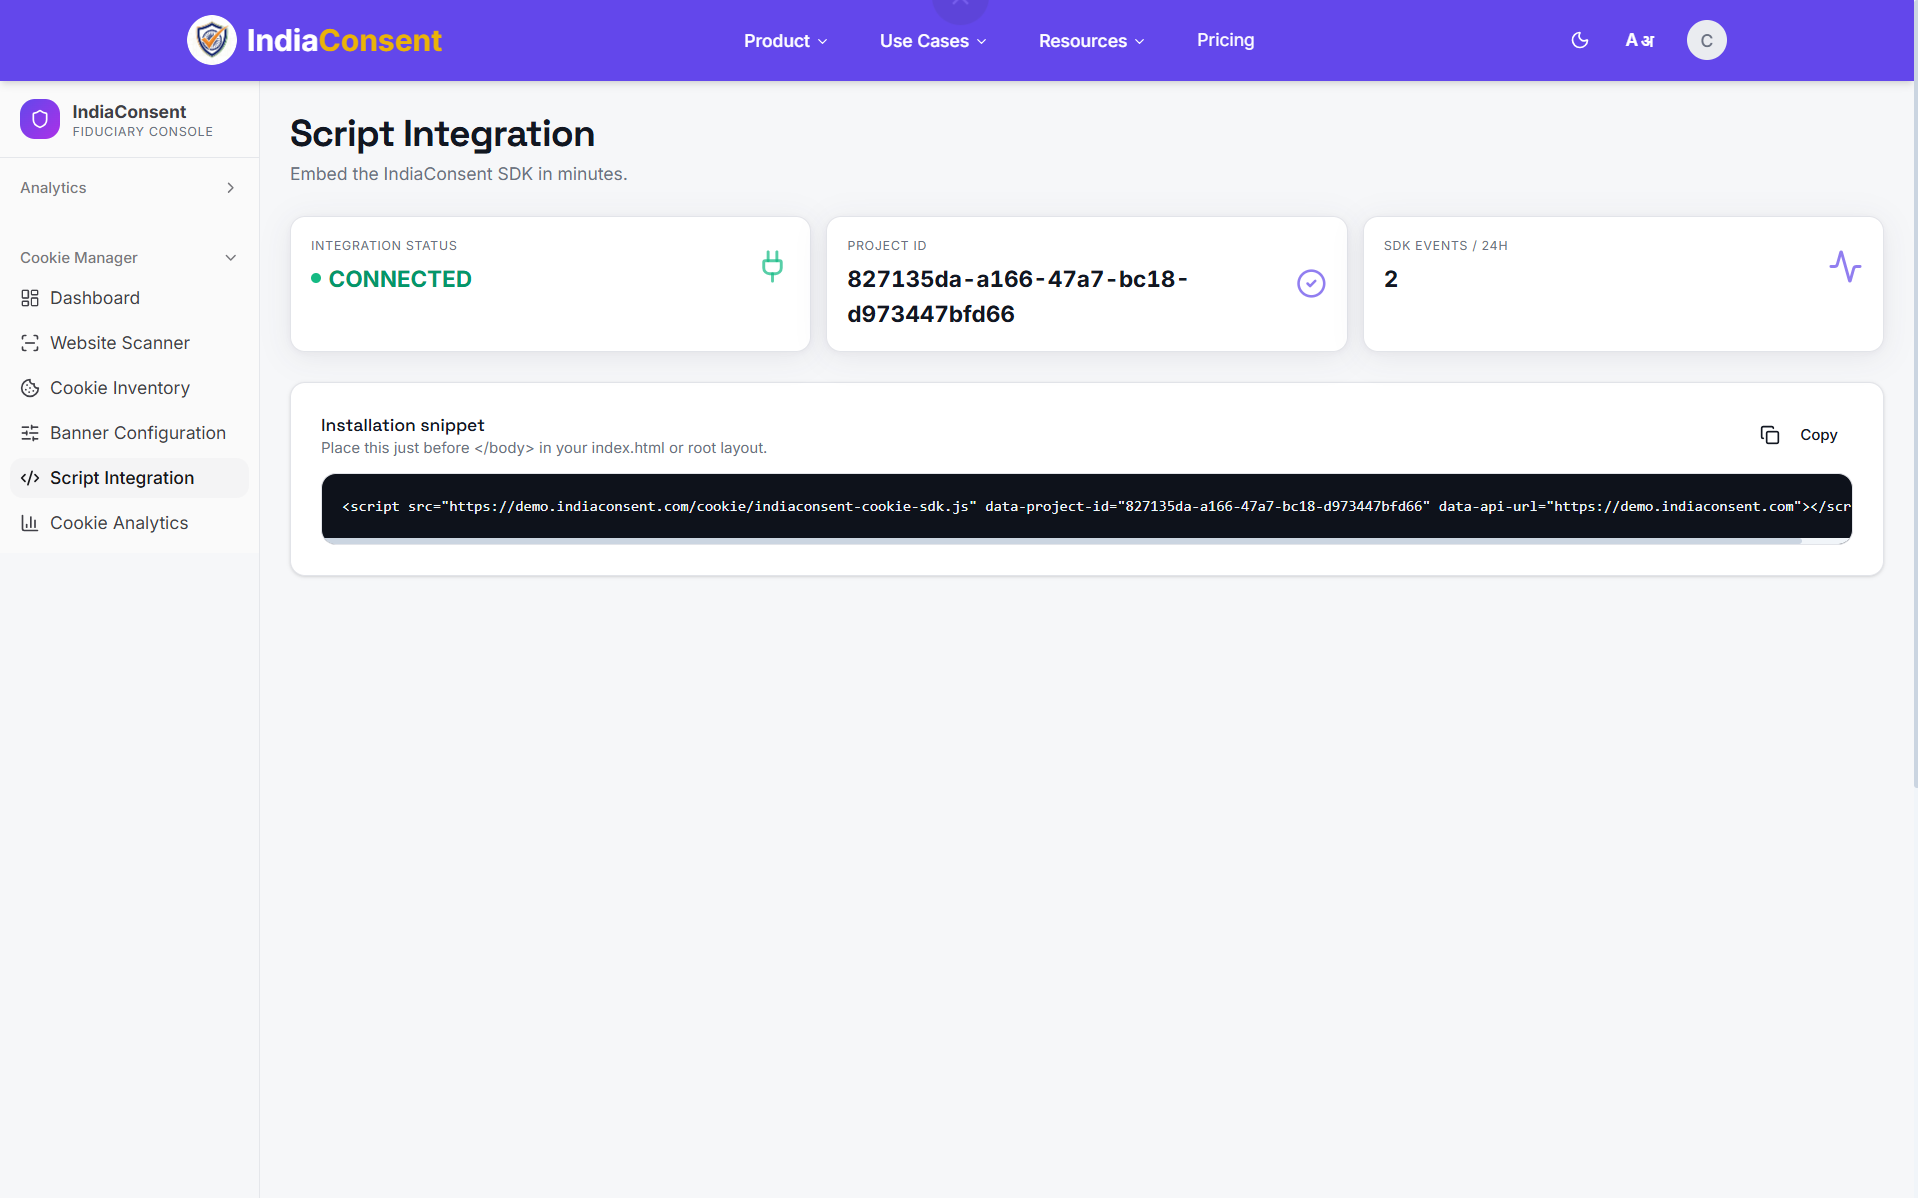Click the check circle icon beside Project ID
Screen dimensions: 1918x1198
click(1311, 284)
